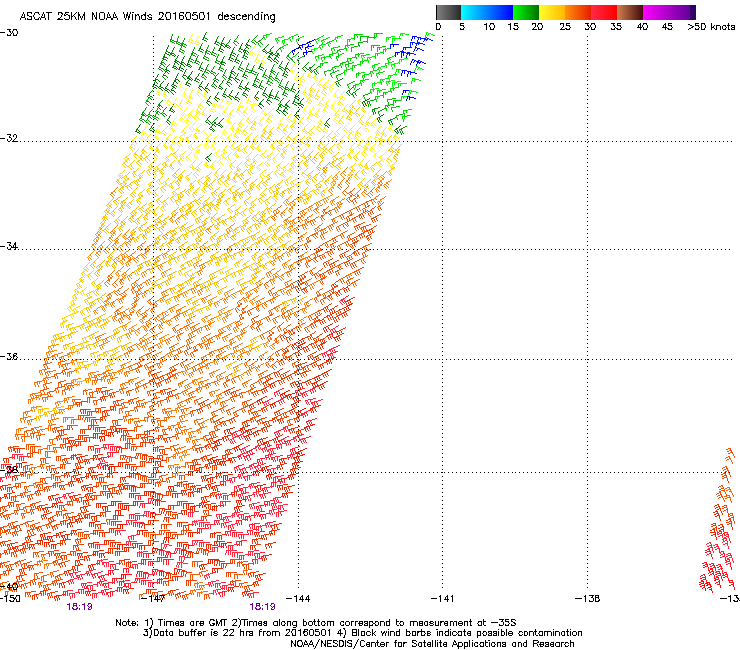Click the green 15–20 knots color segment

pyautogui.click(x=526, y=12)
